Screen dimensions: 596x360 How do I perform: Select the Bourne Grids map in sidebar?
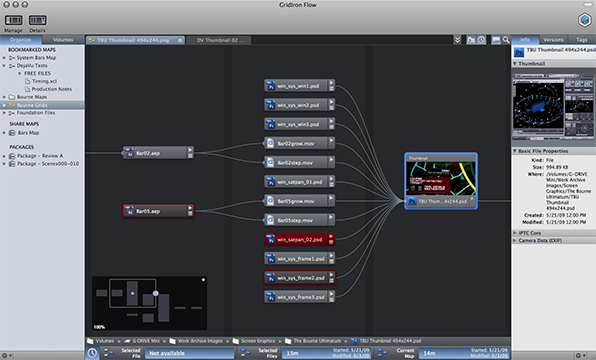tap(42, 105)
